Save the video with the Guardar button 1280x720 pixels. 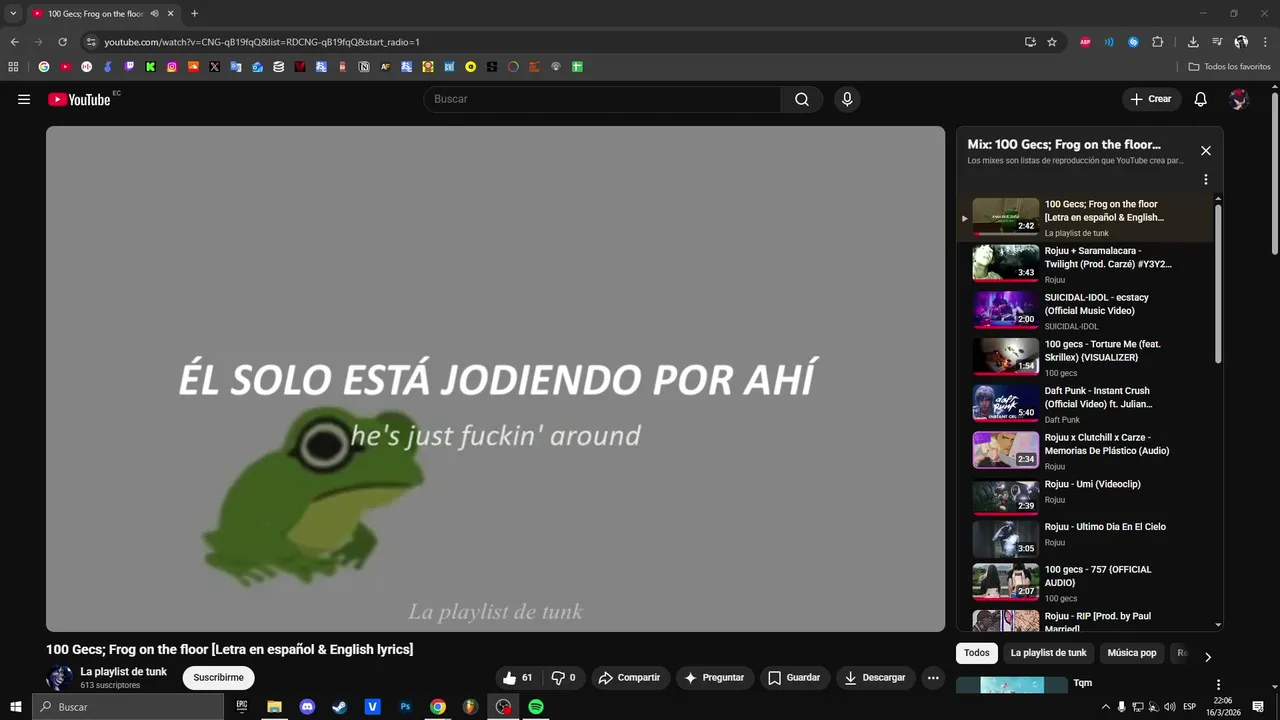tap(794, 677)
